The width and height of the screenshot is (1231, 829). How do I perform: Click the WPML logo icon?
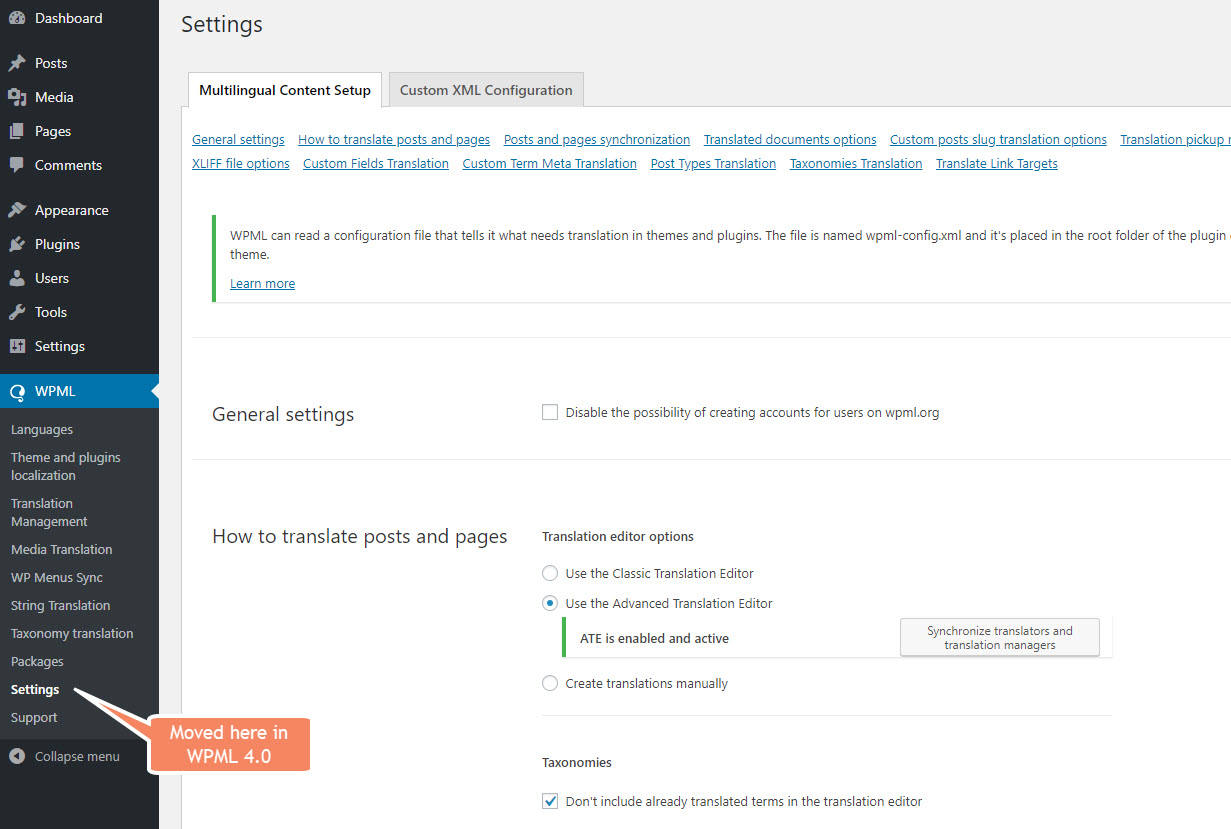[x=17, y=391]
